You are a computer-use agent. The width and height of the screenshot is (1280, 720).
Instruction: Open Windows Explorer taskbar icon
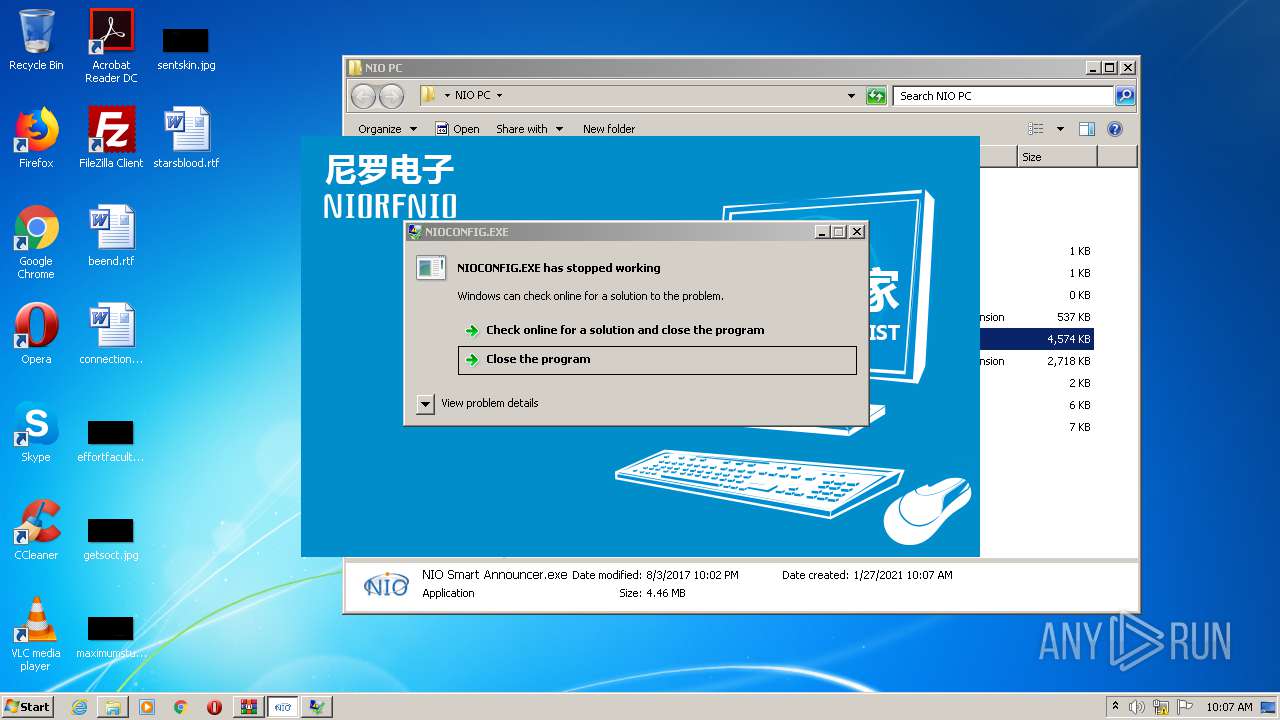pyautogui.click(x=113, y=707)
